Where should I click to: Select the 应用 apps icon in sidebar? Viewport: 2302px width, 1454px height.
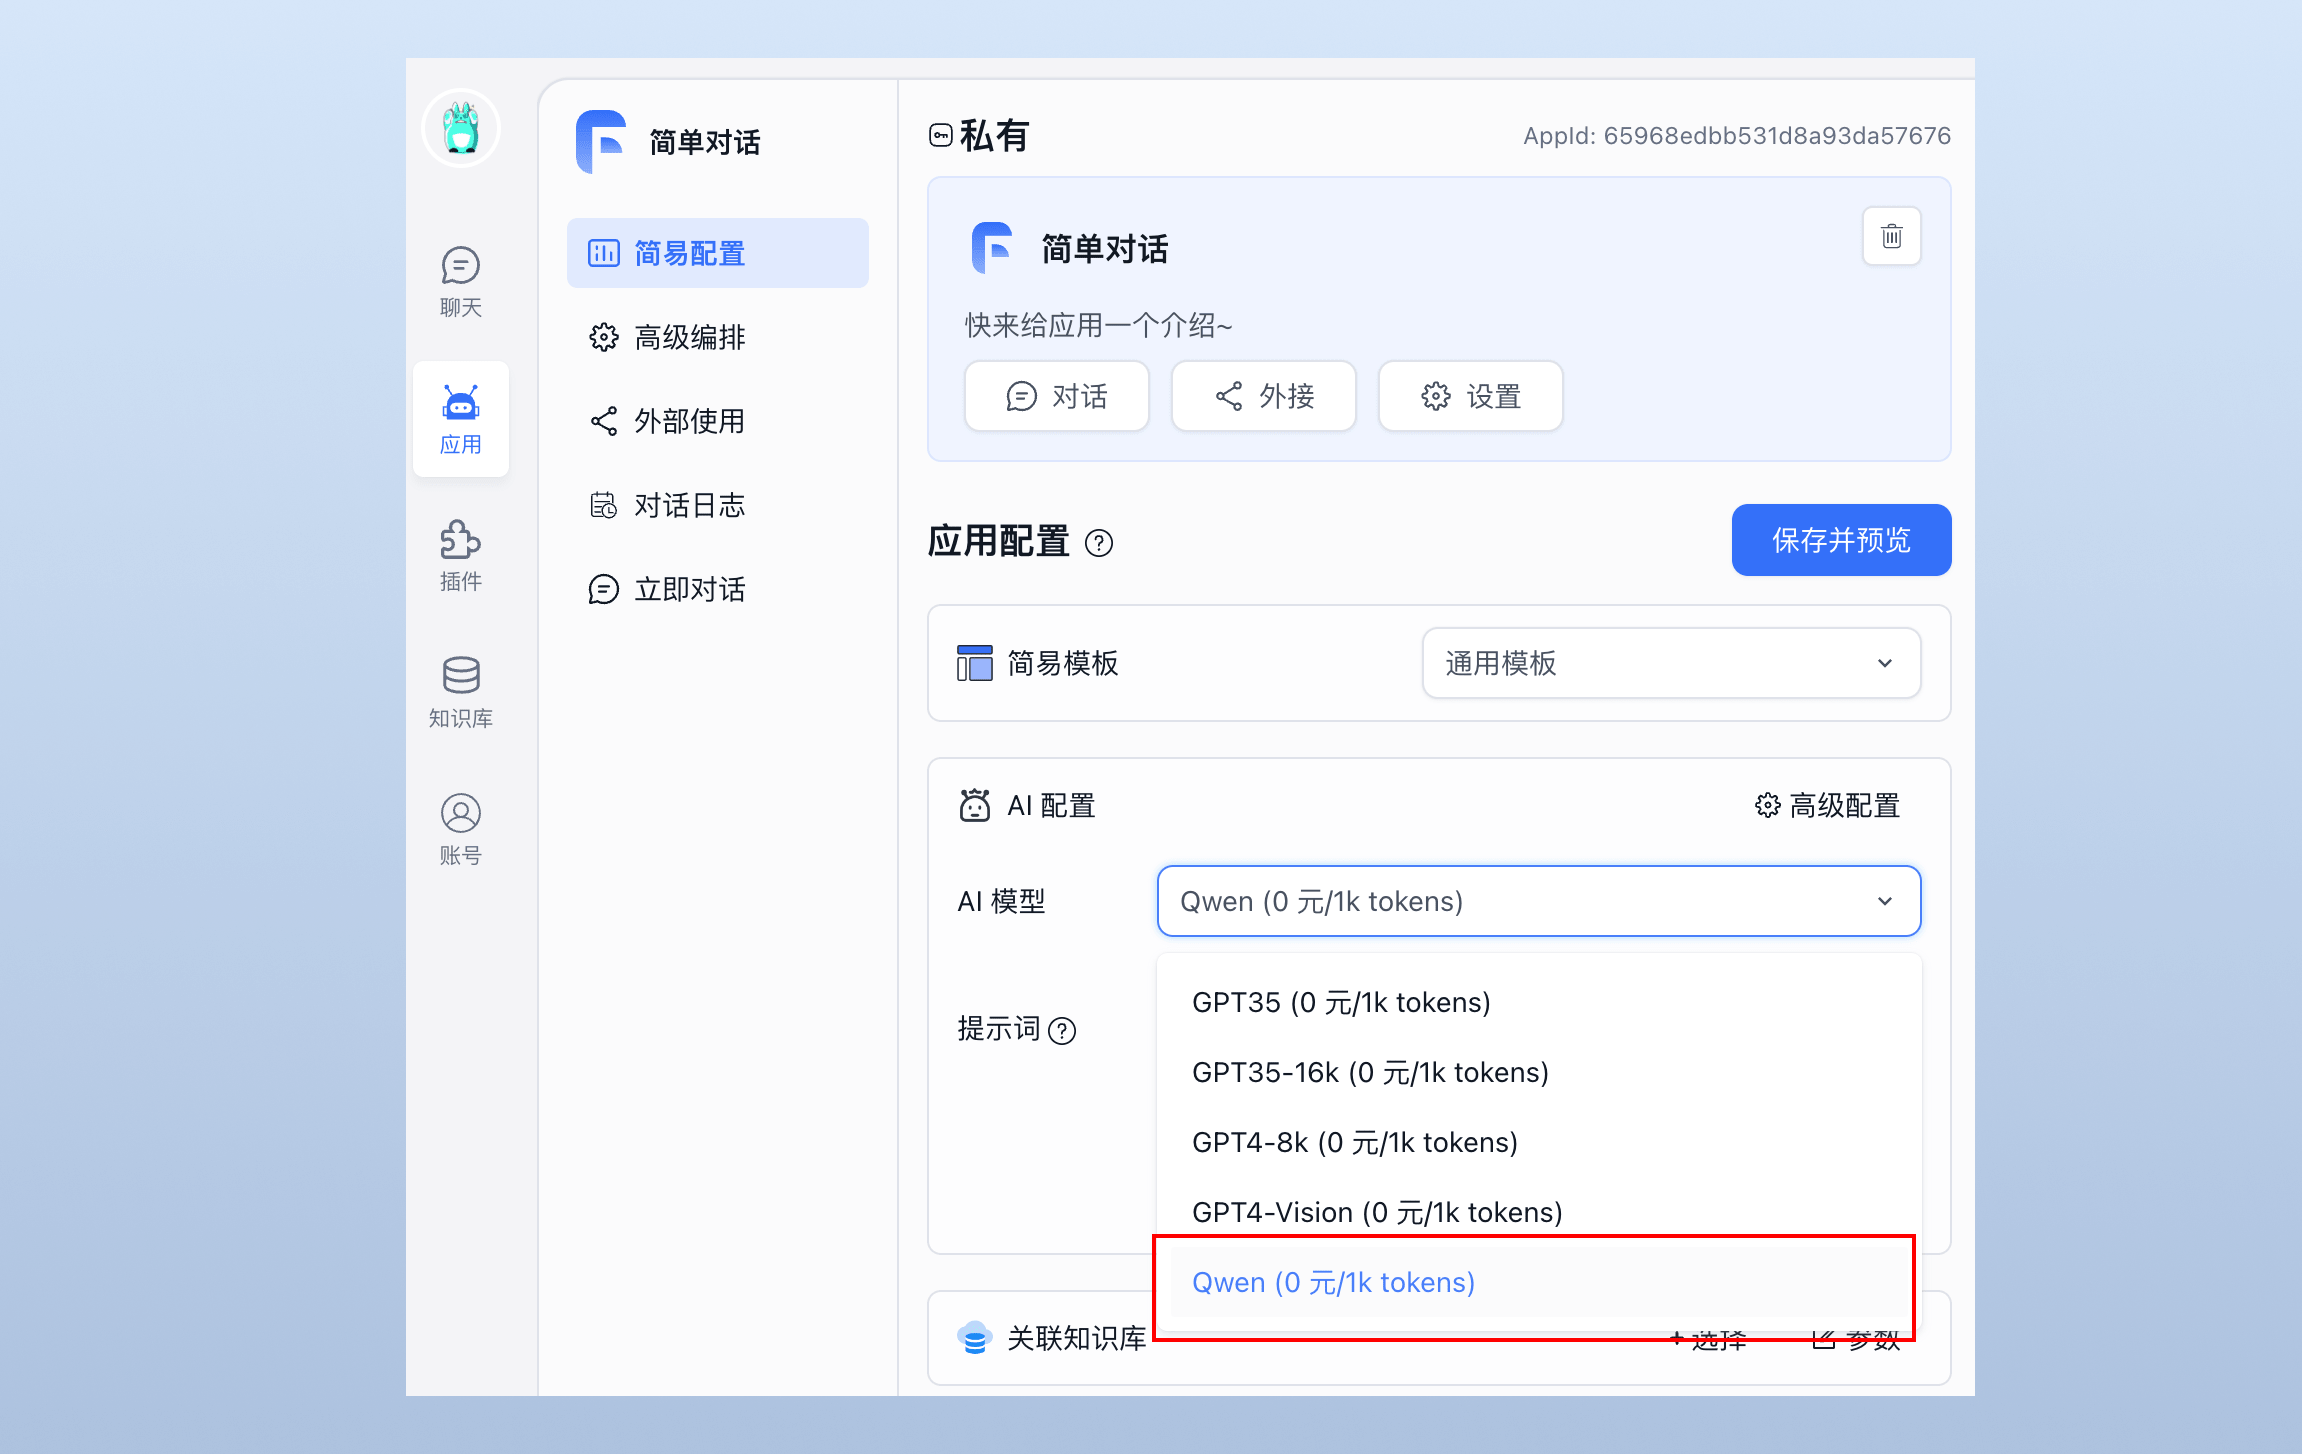pyautogui.click(x=460, y=419)
